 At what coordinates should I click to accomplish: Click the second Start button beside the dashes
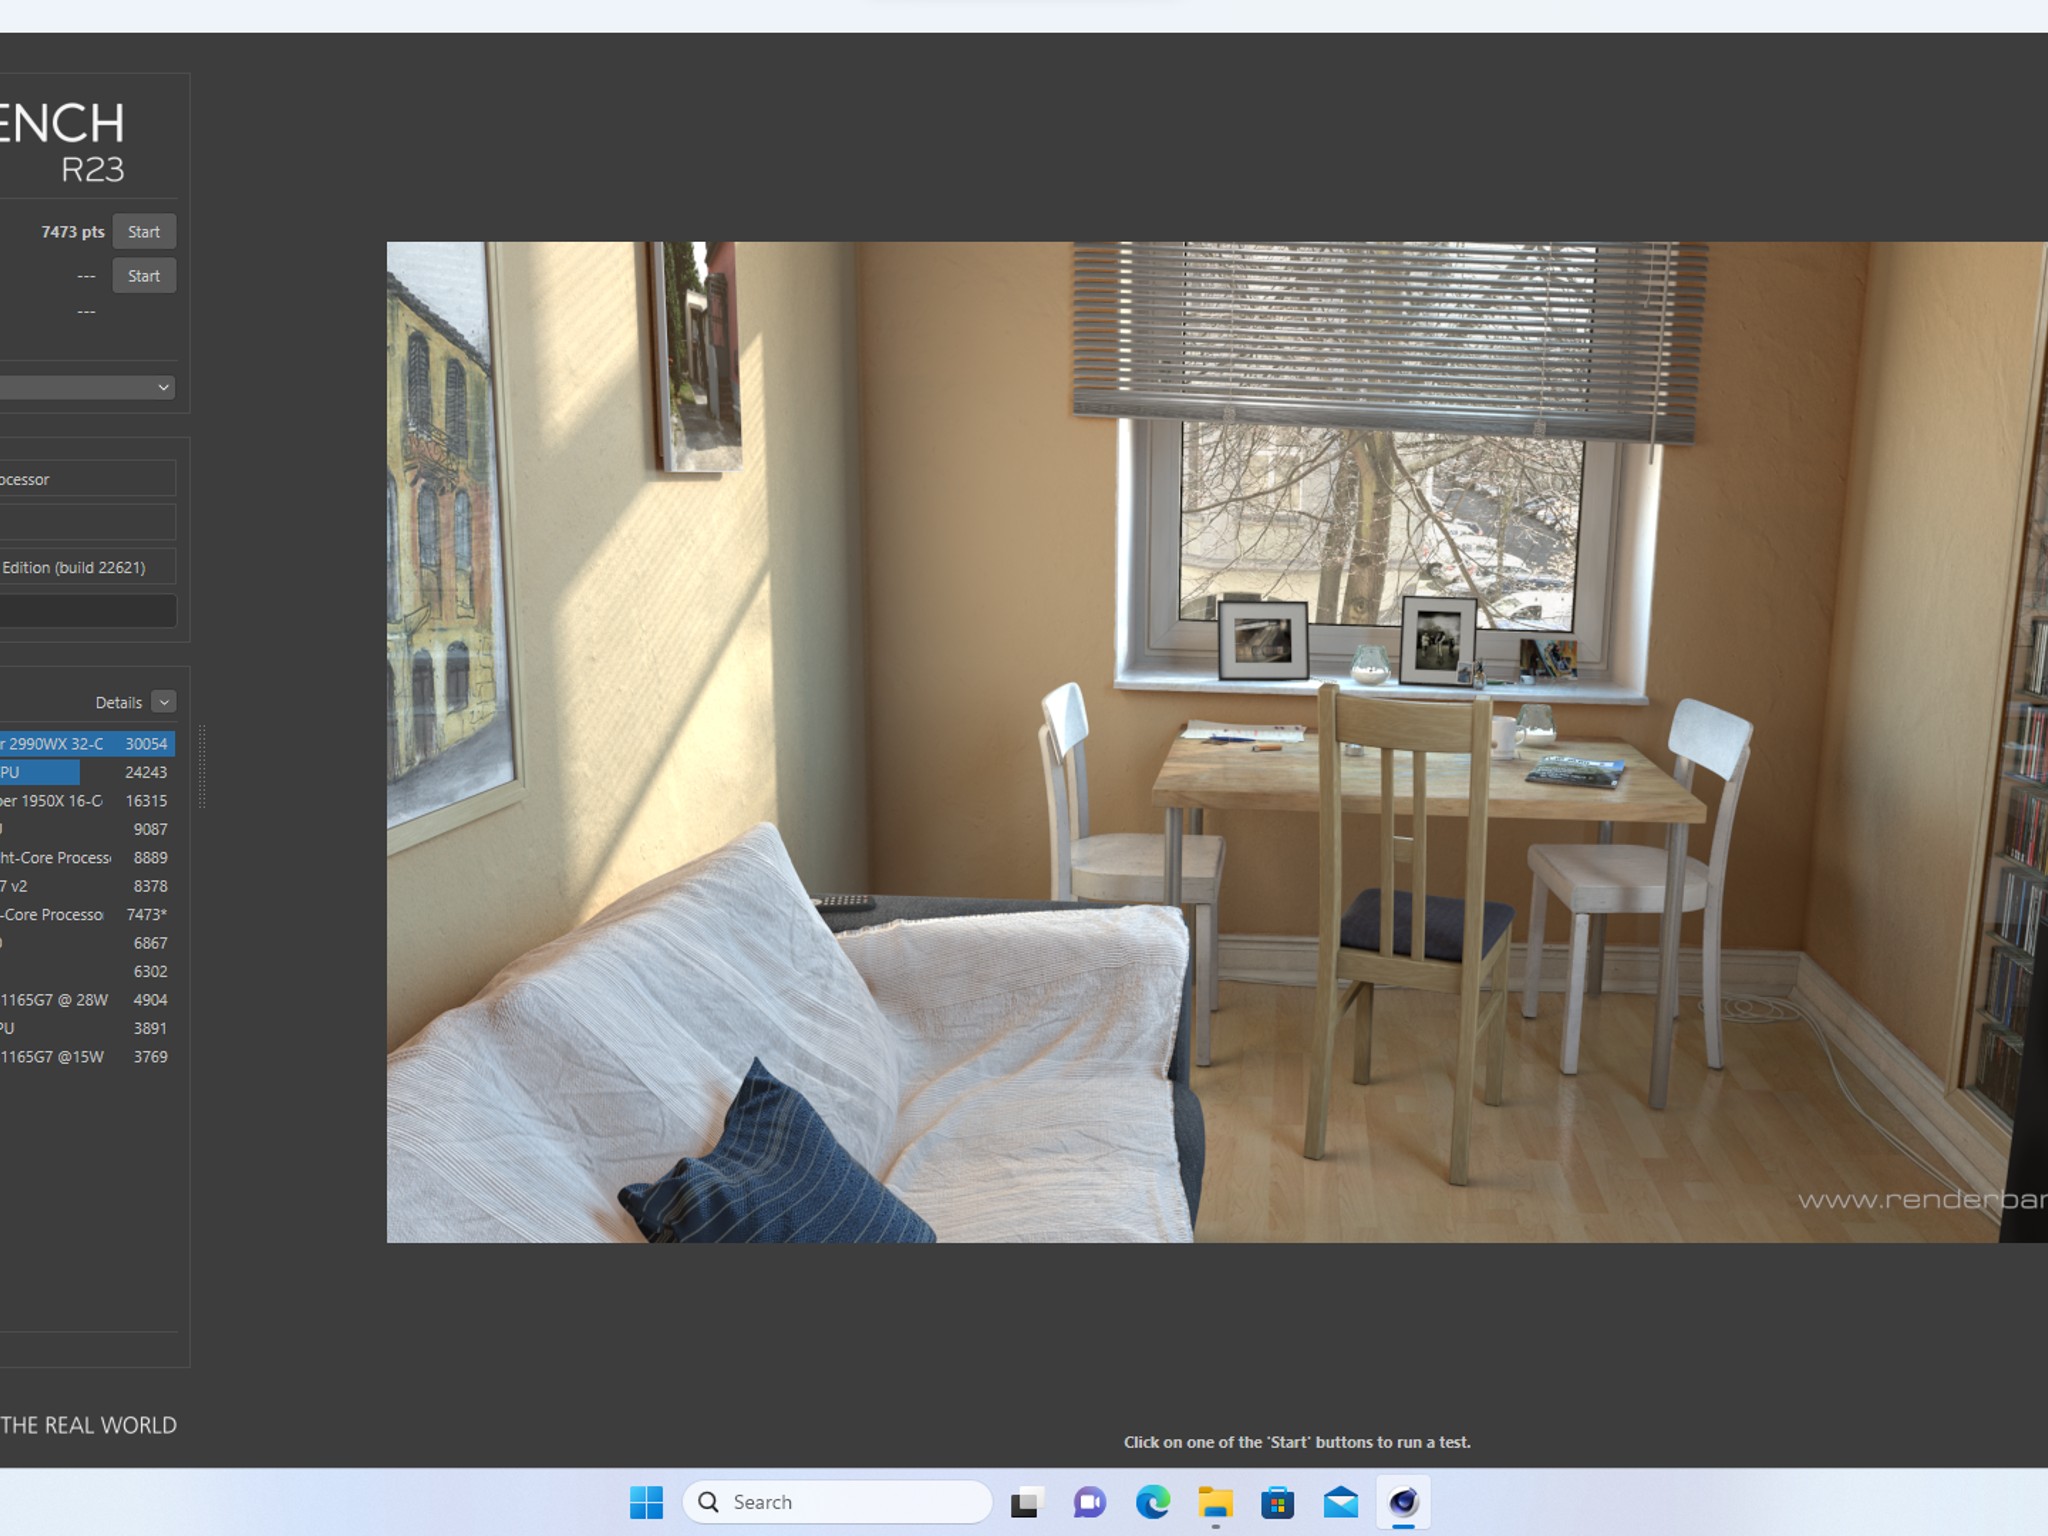tap(144, 276)
